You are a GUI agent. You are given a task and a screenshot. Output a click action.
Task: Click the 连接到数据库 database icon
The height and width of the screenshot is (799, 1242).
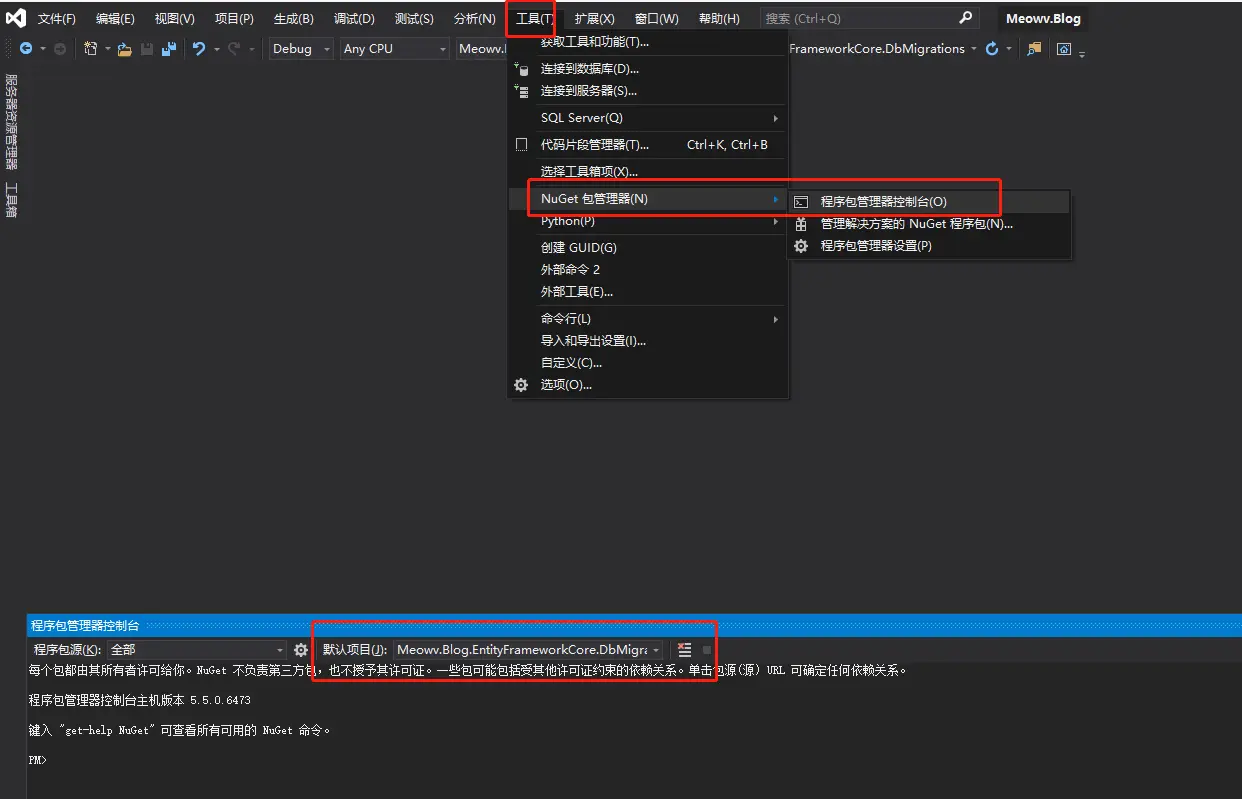pos(521,69)
